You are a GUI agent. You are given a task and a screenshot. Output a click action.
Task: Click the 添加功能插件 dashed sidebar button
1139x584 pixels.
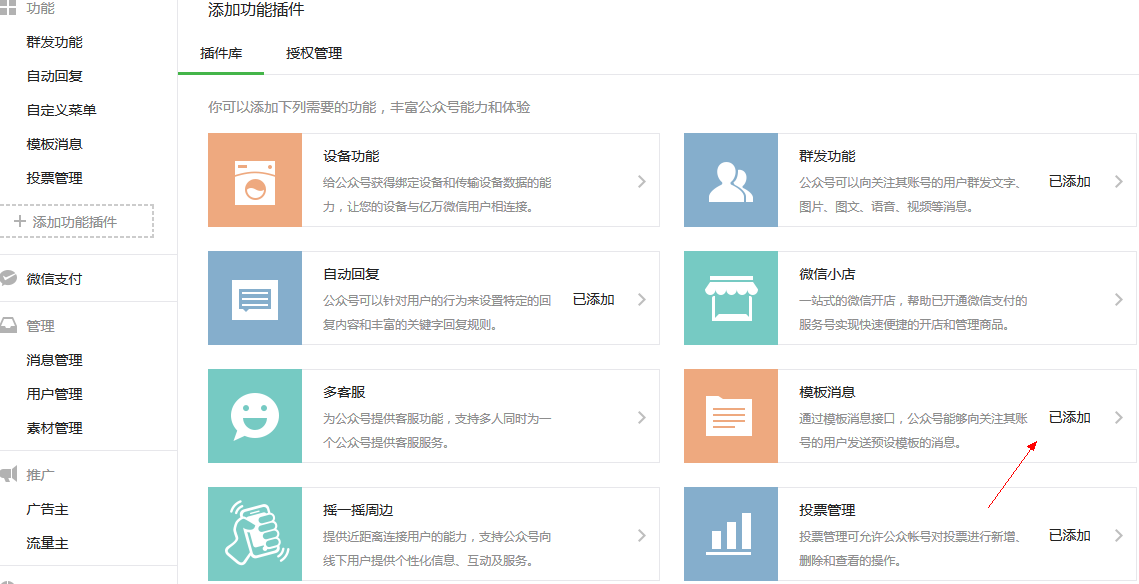coord(76,222)
